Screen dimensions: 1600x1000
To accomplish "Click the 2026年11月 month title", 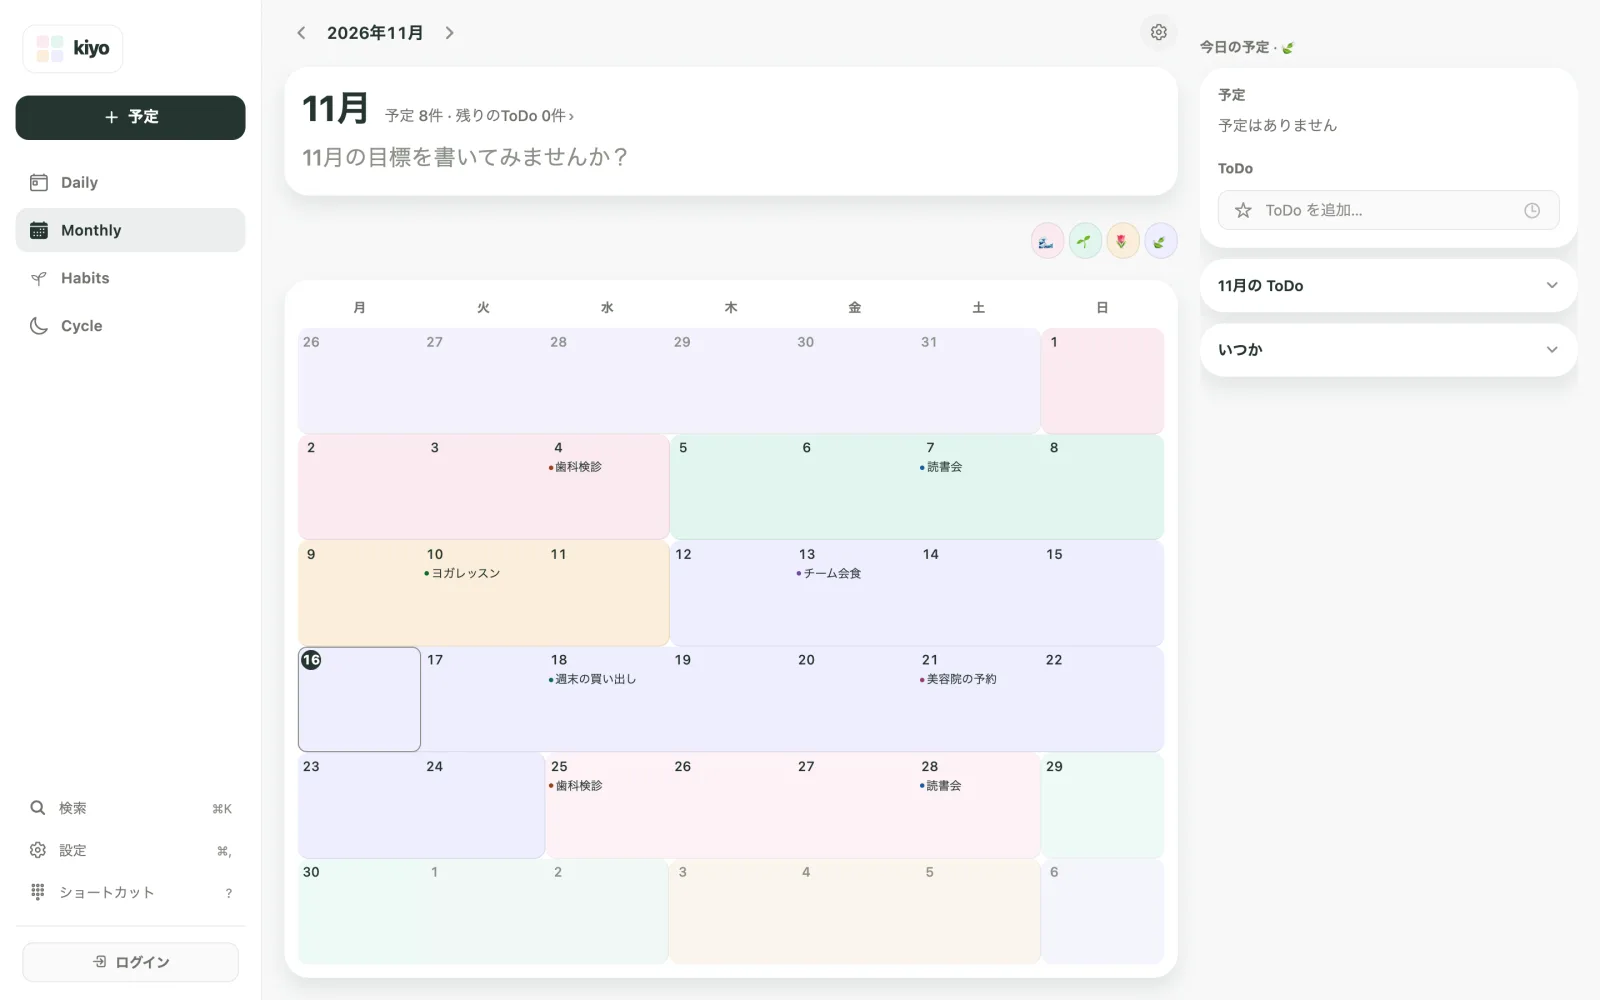I will [375, 33].
